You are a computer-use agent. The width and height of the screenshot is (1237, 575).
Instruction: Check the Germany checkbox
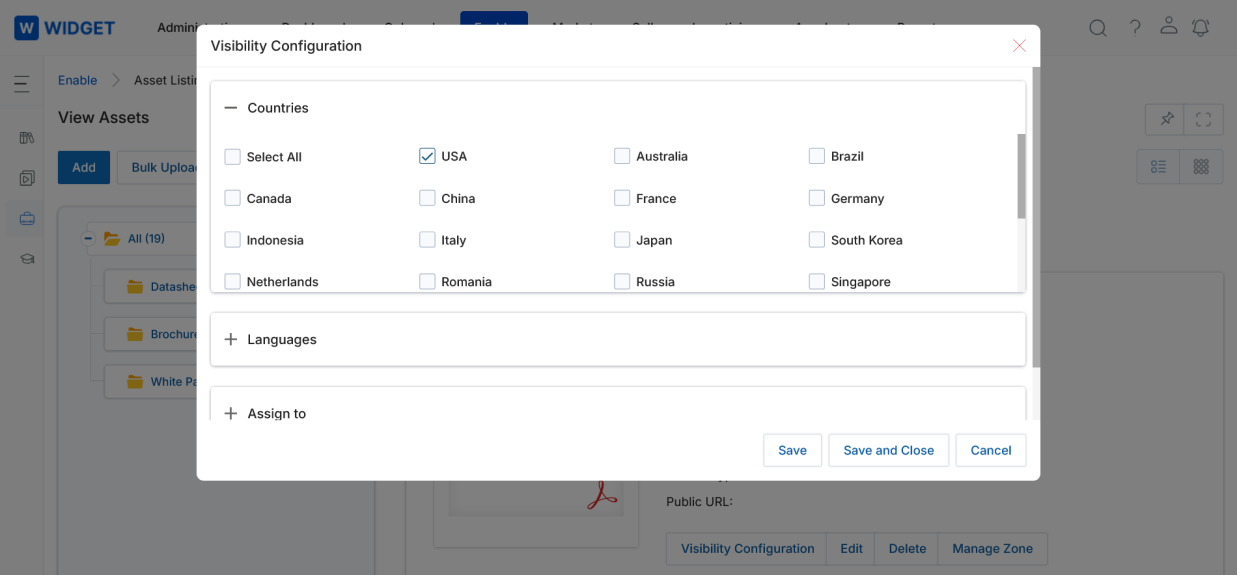click(x=817, y=198)
